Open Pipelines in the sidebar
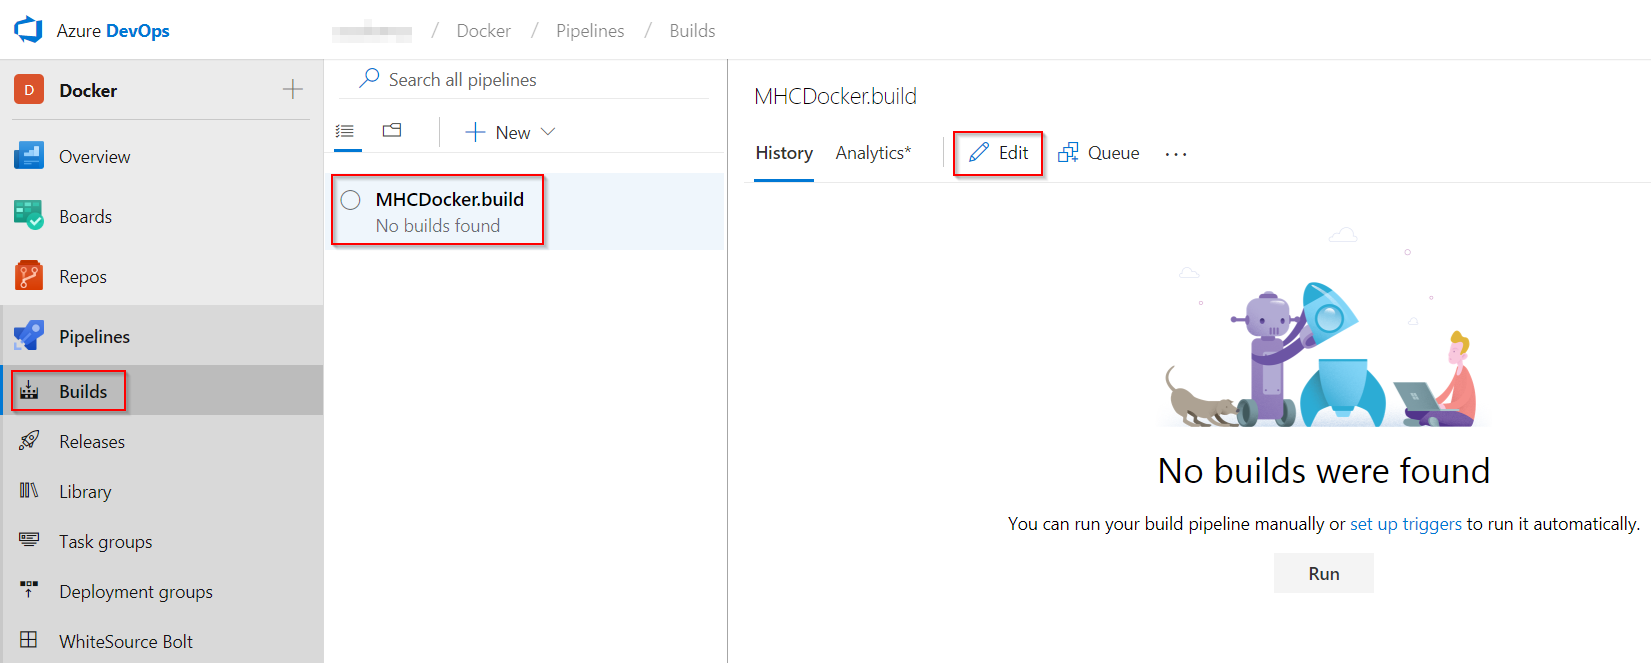The width and height of the screenshot is (1651, 663). point(161,337)
